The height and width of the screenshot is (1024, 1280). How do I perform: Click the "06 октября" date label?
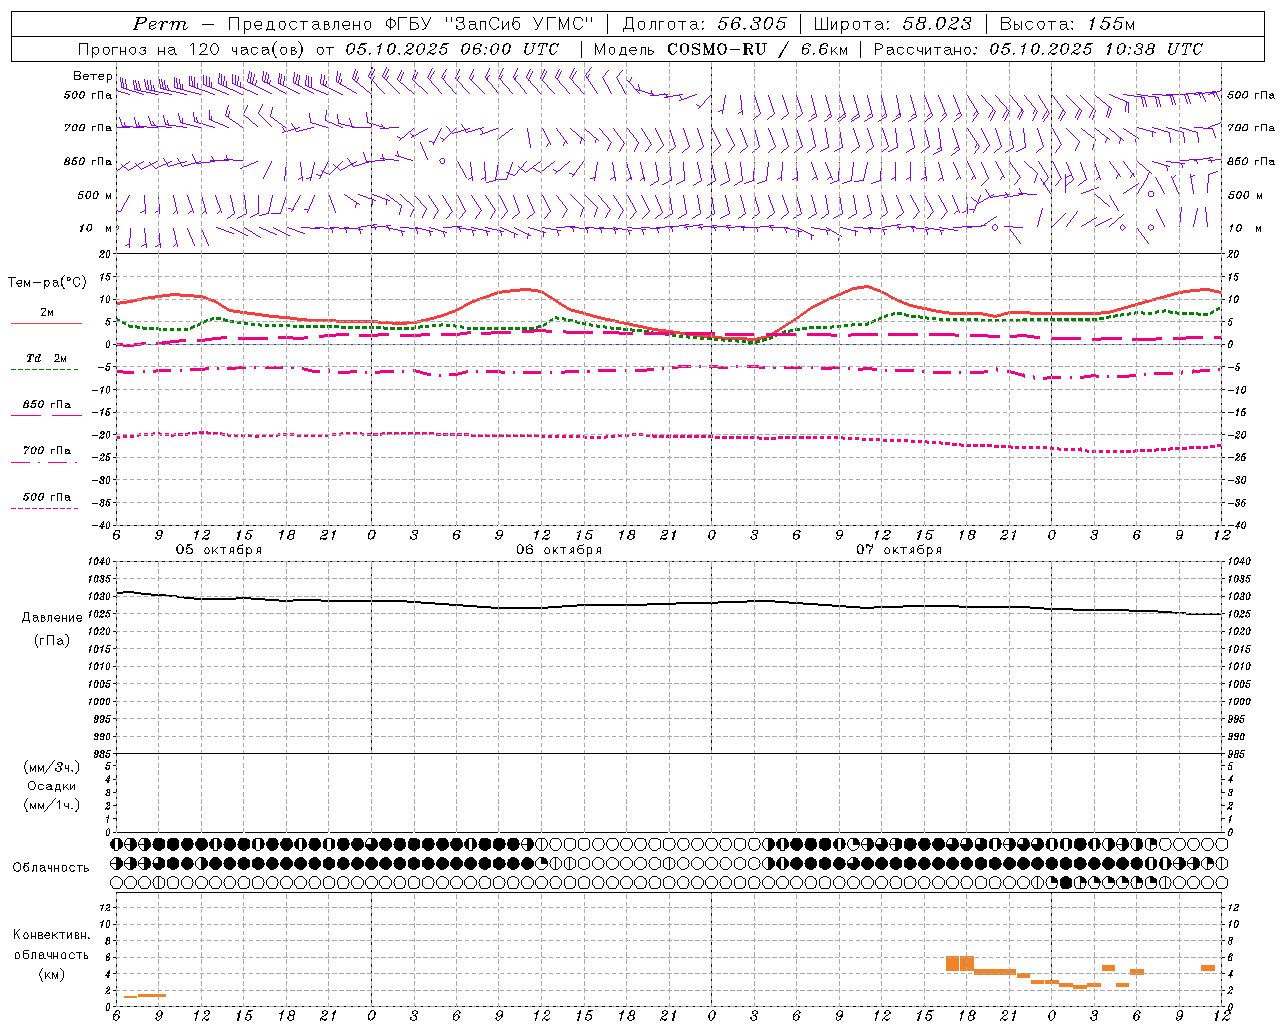pos(559,550)
